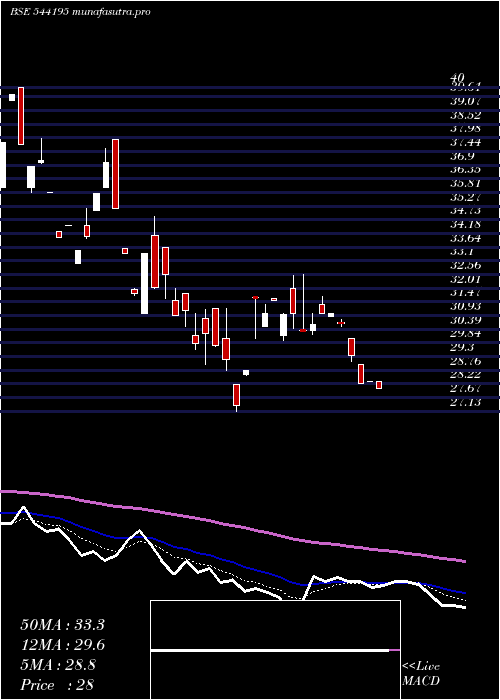
Task: Click the 36.35 price axis label
Action: click(465, 170)
